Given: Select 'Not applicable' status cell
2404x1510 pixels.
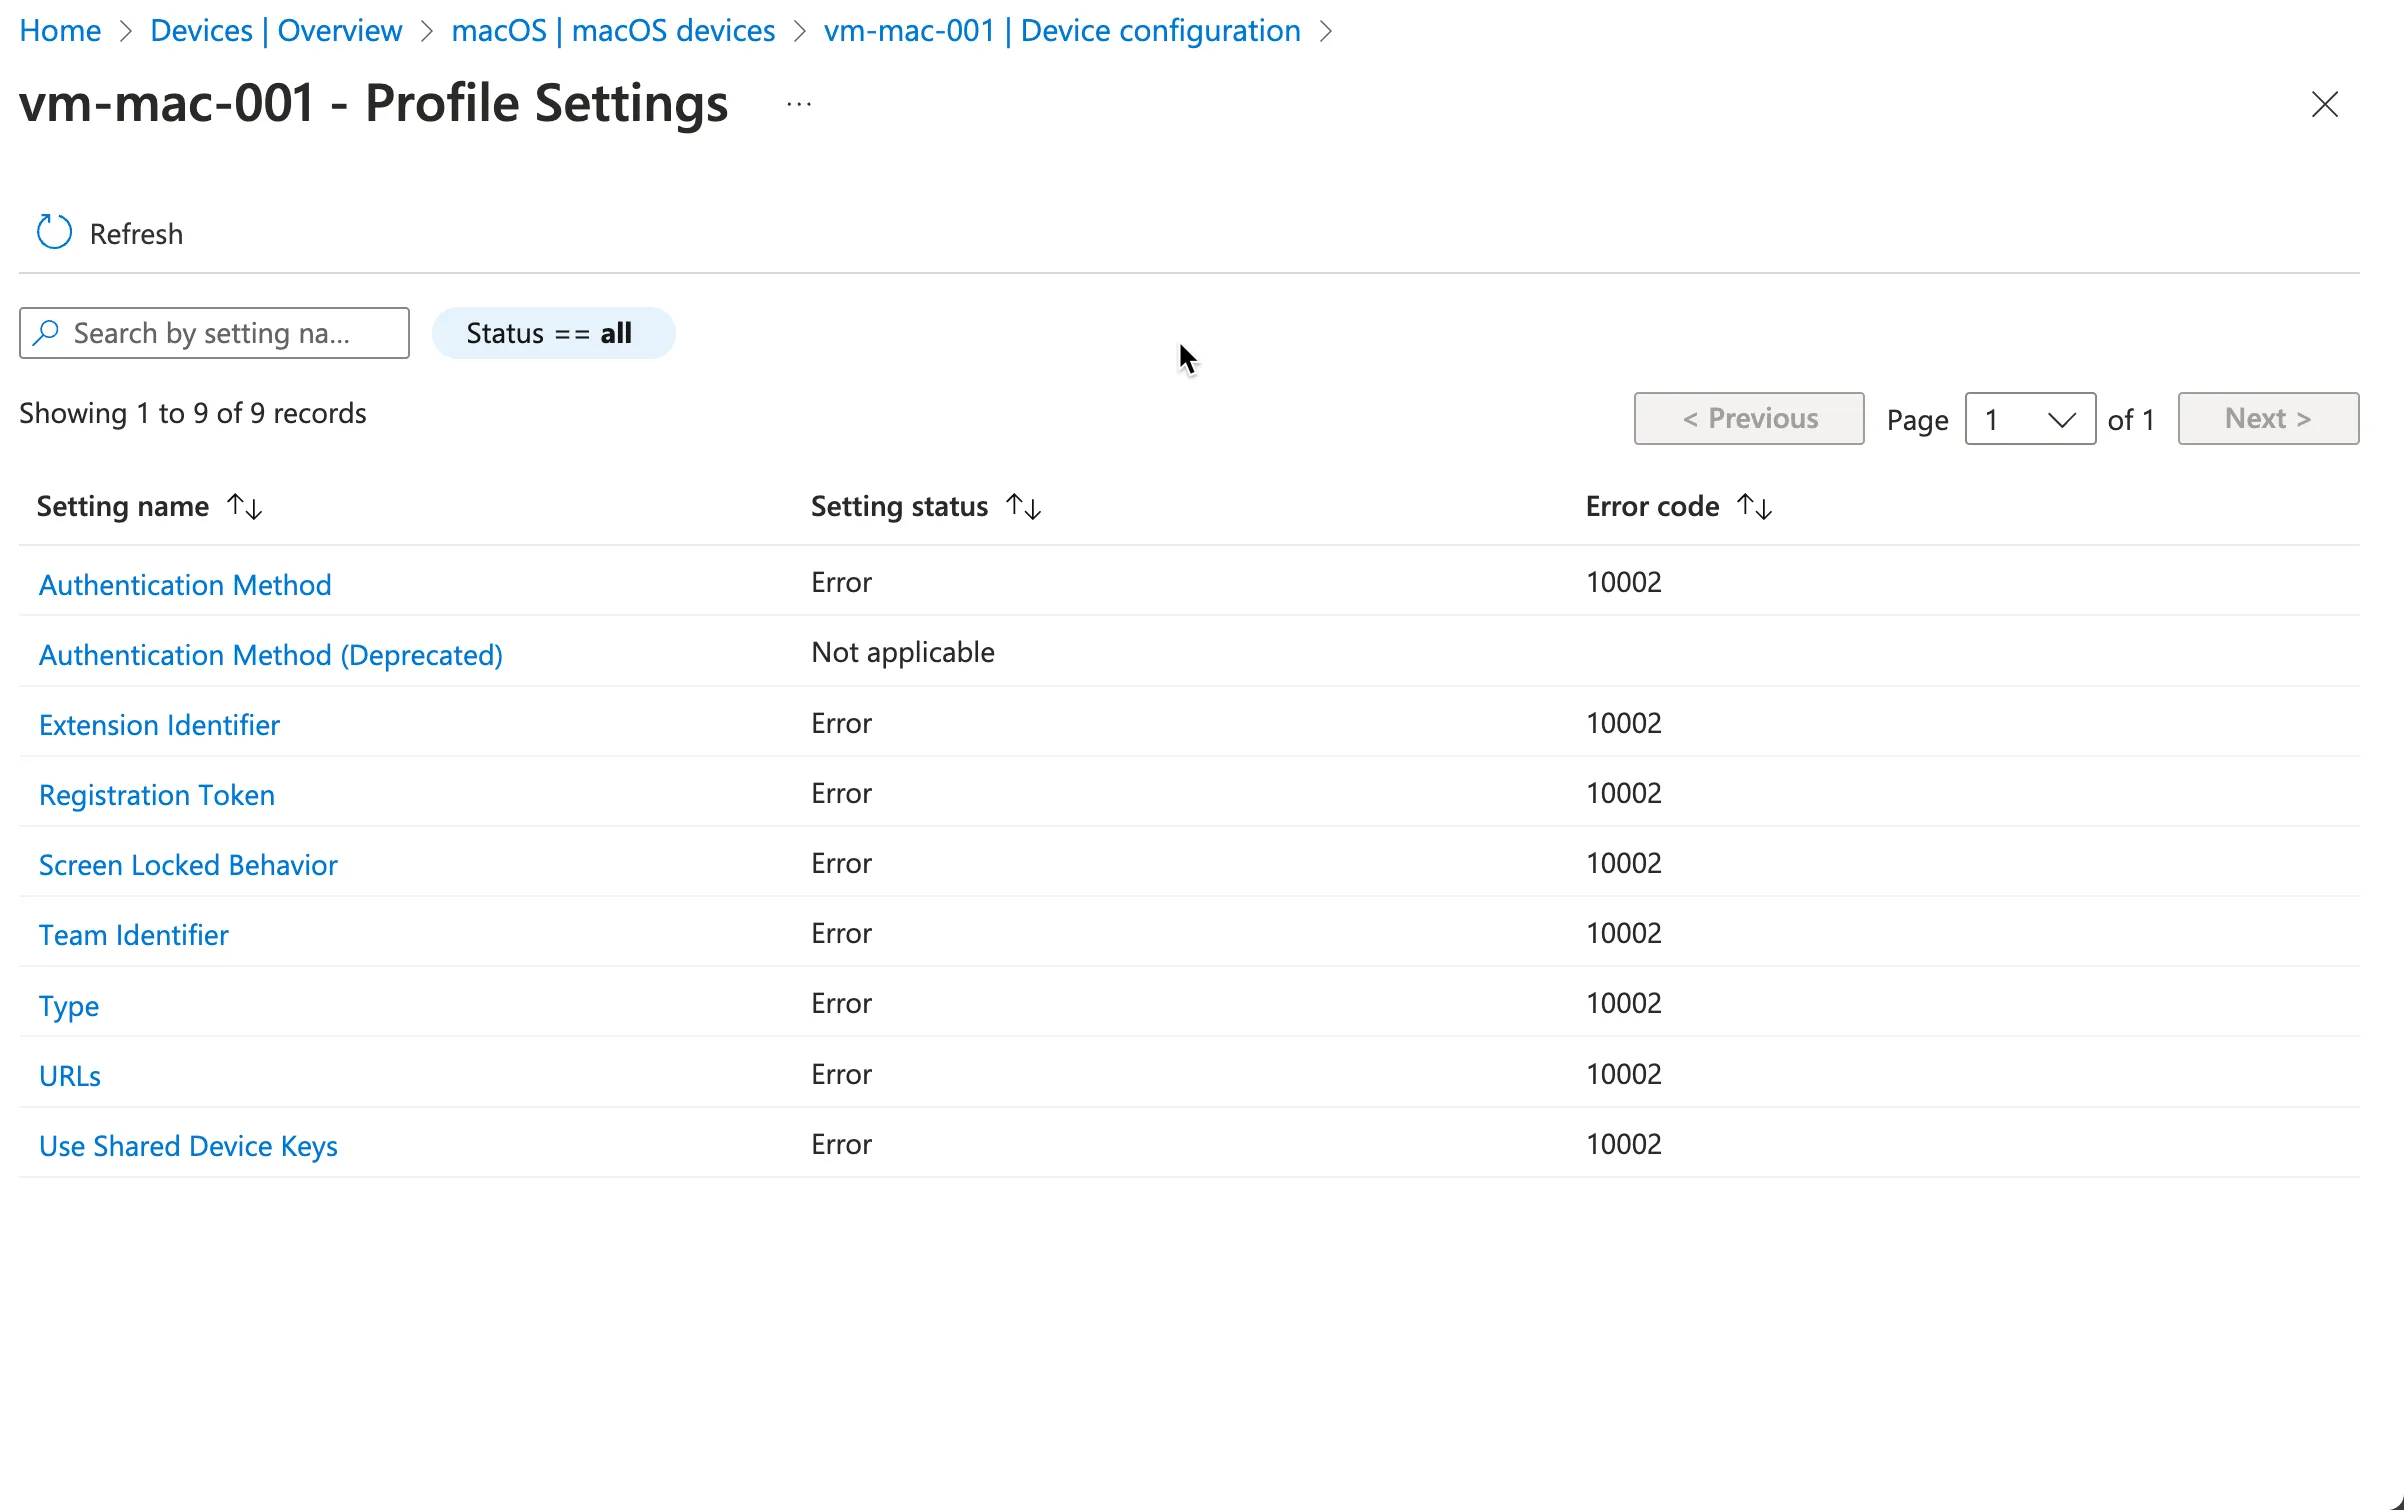Looking at the screenshot, I should click(x=903, y=652).
